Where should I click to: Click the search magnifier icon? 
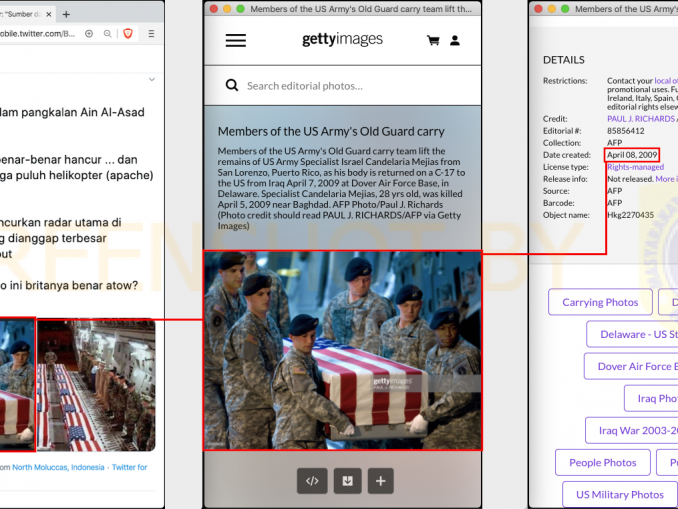(x=232, y=85)
